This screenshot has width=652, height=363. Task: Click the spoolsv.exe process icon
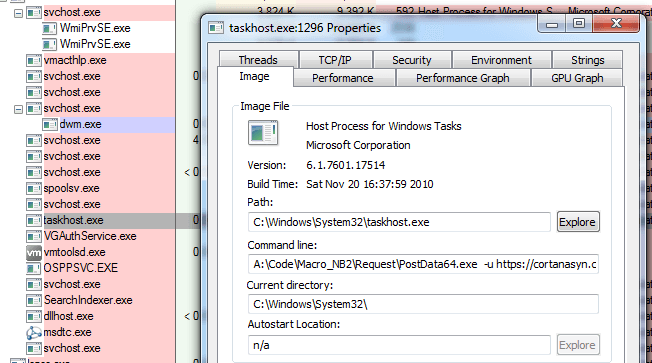point(34,188)
